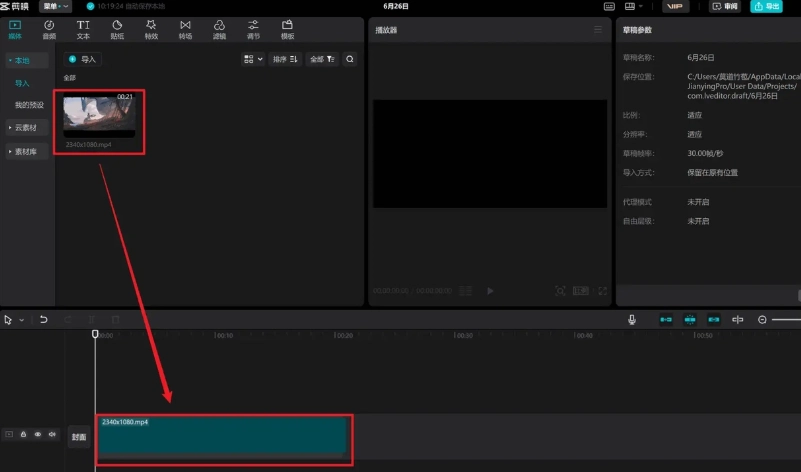
Task: Click the 导入 import button
Action: pyautogui.click(x=83, y=60)
